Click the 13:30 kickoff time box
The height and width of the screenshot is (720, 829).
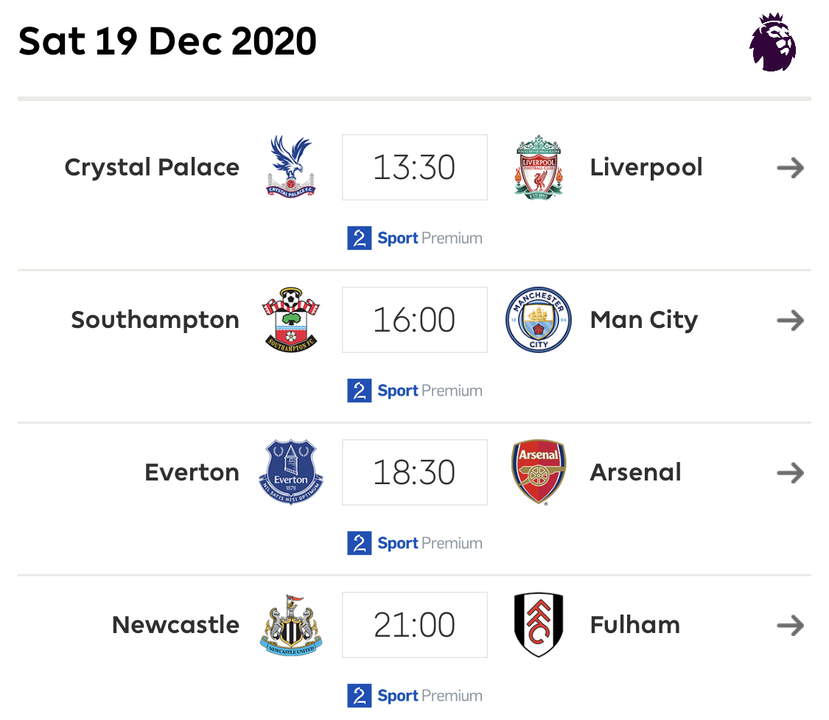tap(414, 167)
